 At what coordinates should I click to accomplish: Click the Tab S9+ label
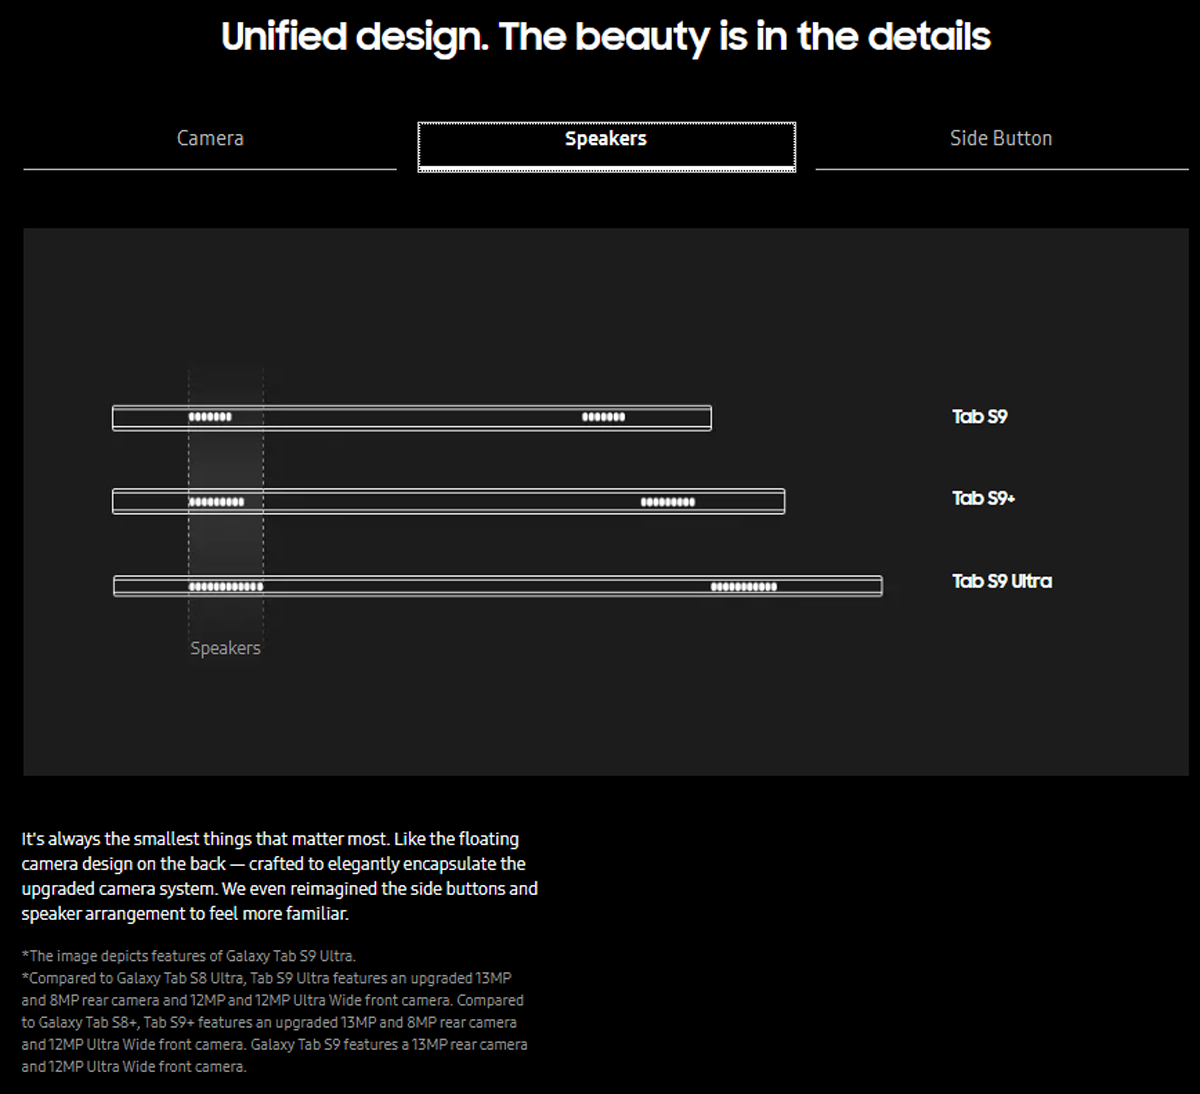tap(983, 498)
